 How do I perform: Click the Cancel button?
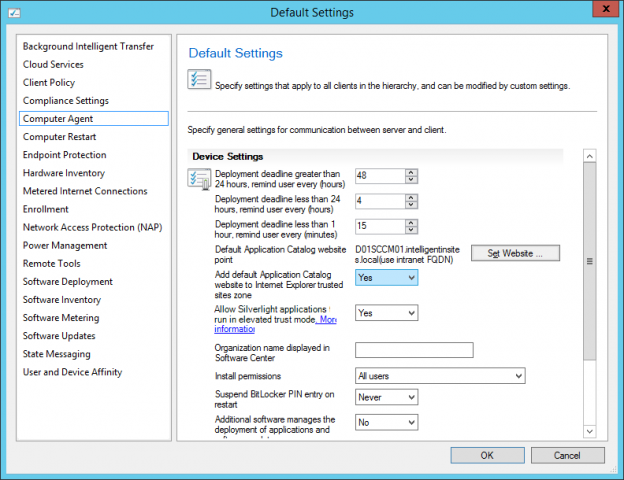coord(567,455)
